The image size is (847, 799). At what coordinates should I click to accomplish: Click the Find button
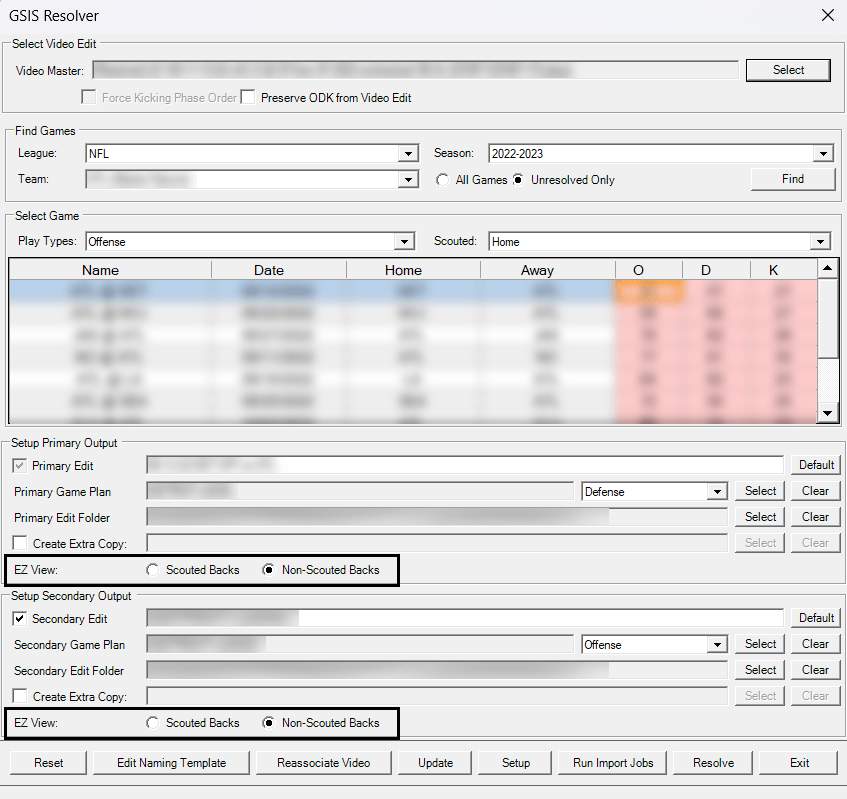tap(792, 179)
